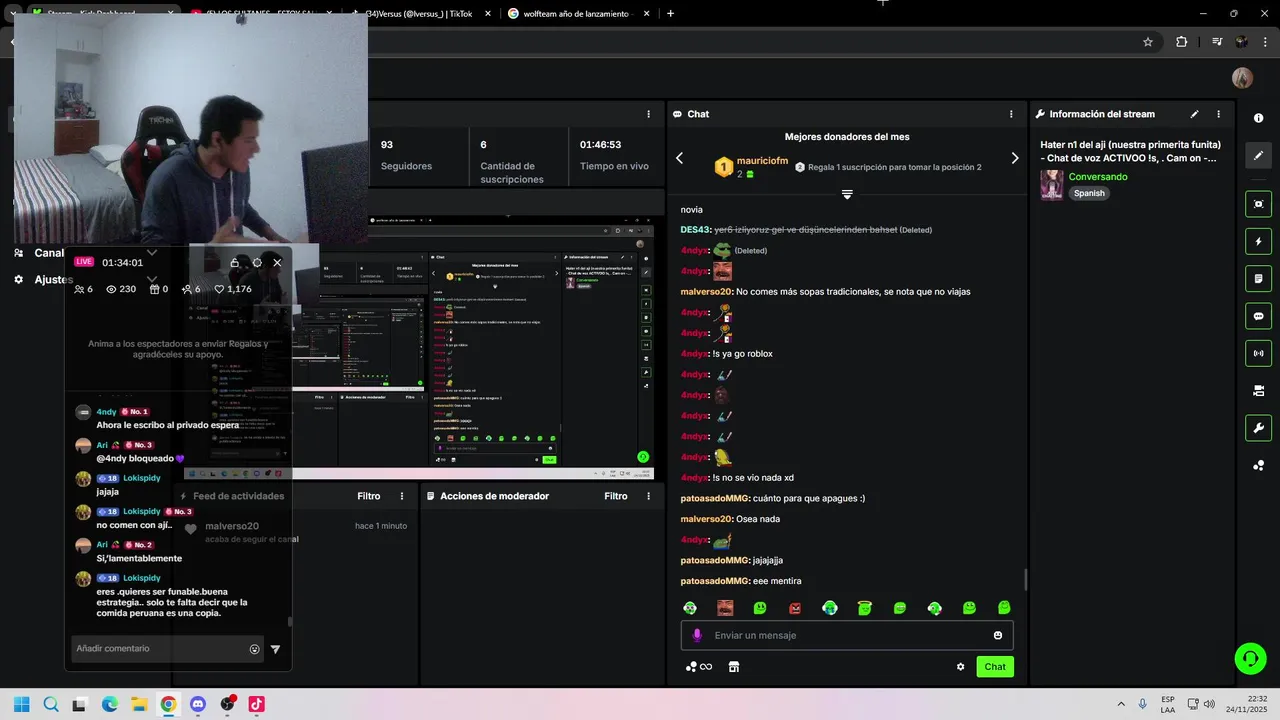1280x720 pixels.
Task: Click the chat panel scrollbar
Action: 1025,580
